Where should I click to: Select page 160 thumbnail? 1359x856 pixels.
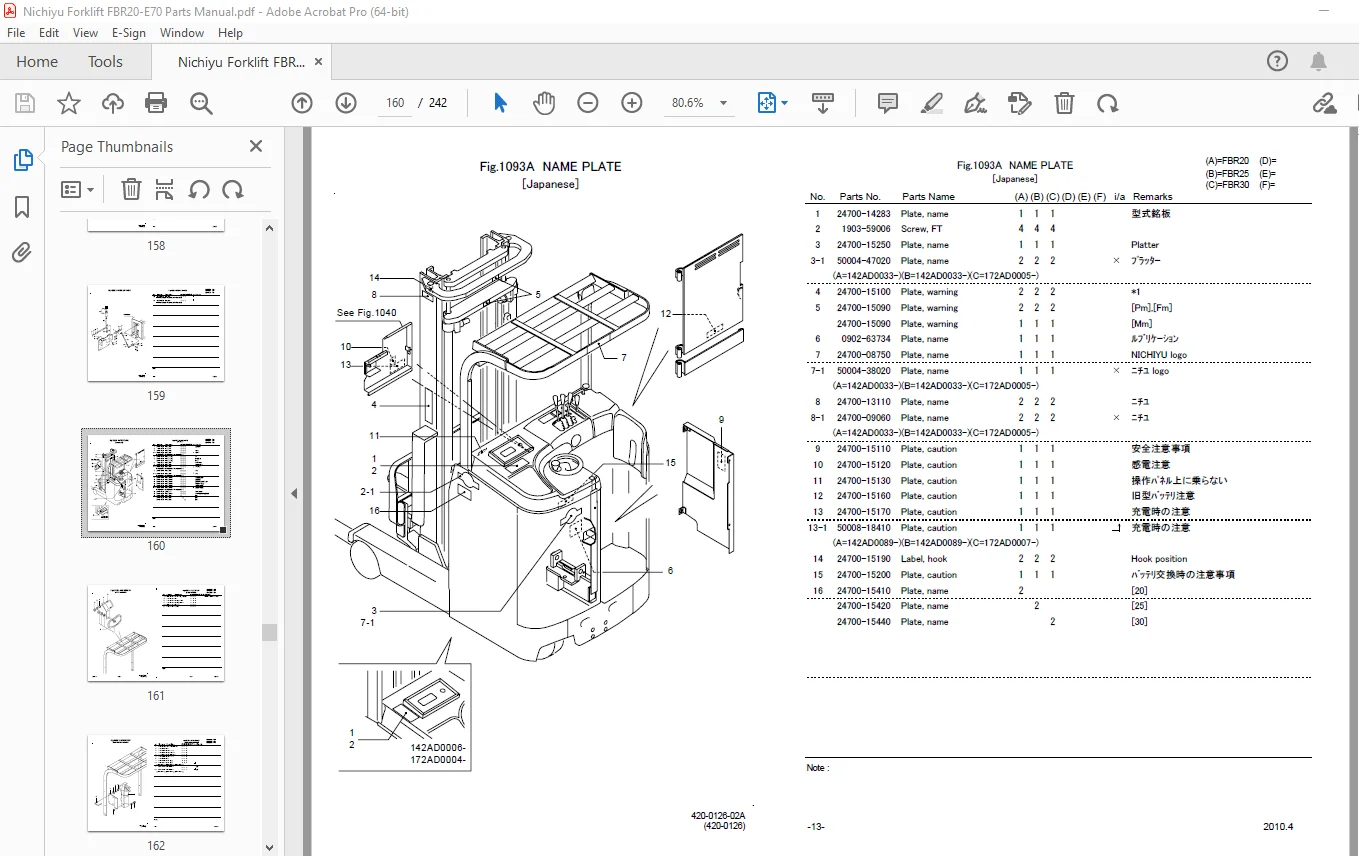156,483
